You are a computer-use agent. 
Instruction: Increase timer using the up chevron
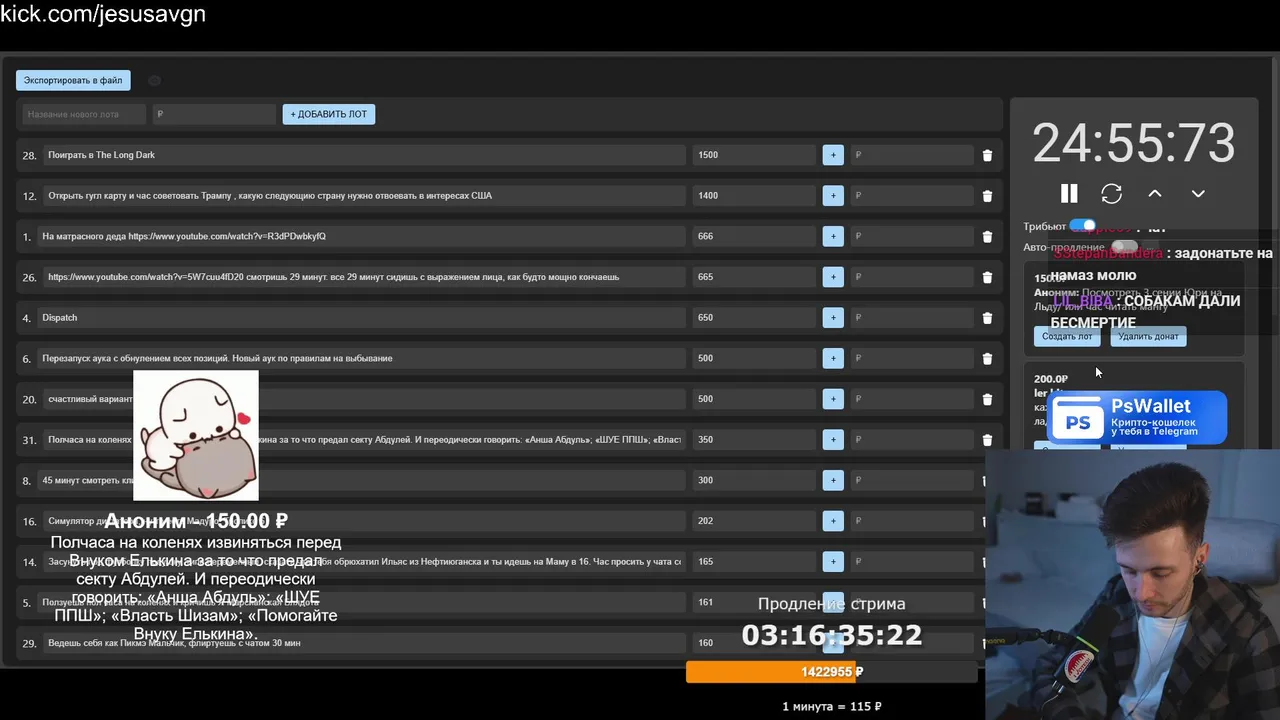[x=1154, y=193]
